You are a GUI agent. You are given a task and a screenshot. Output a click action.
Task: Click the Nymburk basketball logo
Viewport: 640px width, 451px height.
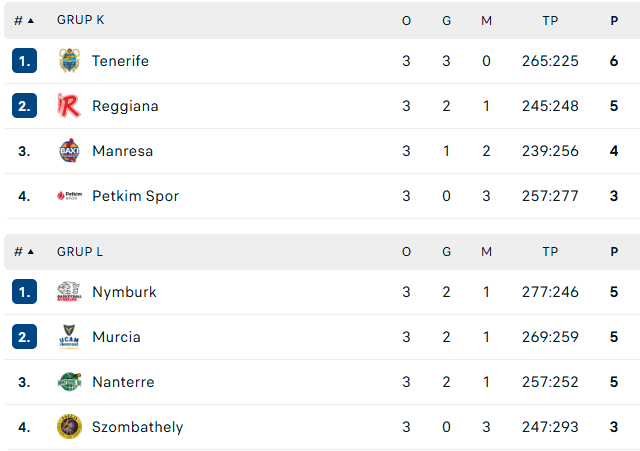[69, 292]
